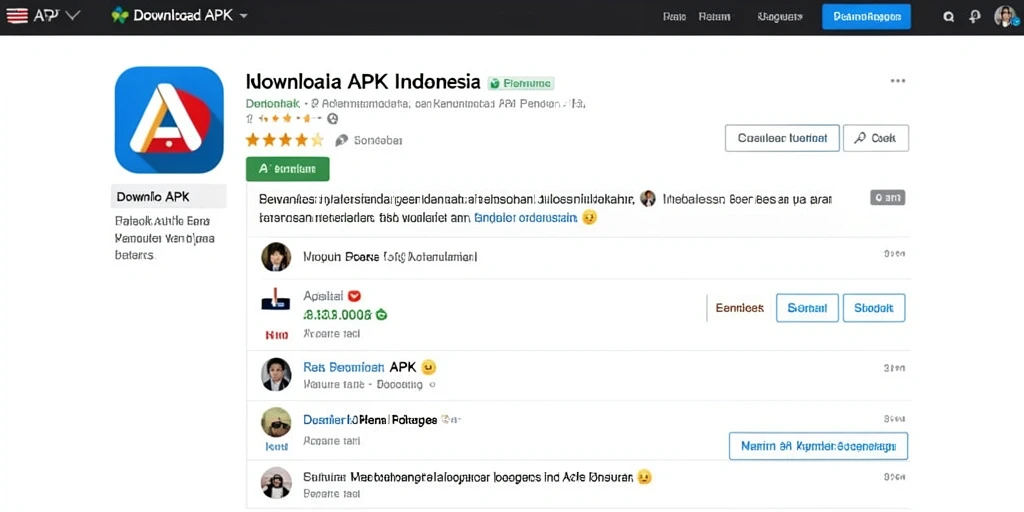This screenshot has height=512, width=1024.
Task: Expand the flag language dropdown chevron
Action: pyautogui.click(x=72, y=16)
